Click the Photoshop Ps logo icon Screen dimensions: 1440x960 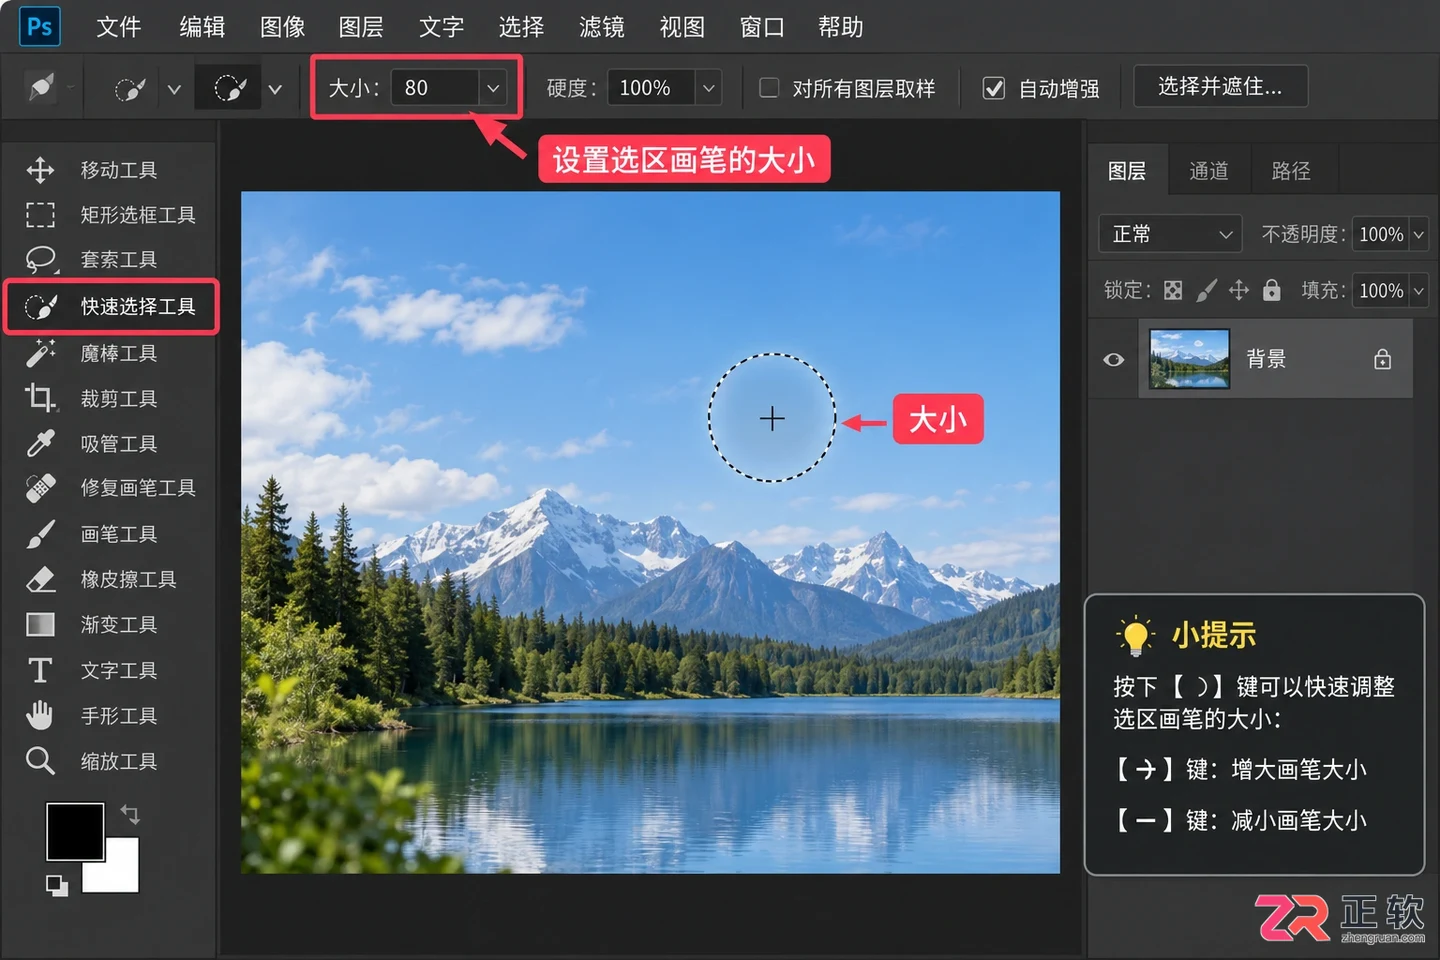(x=40, y=27)
